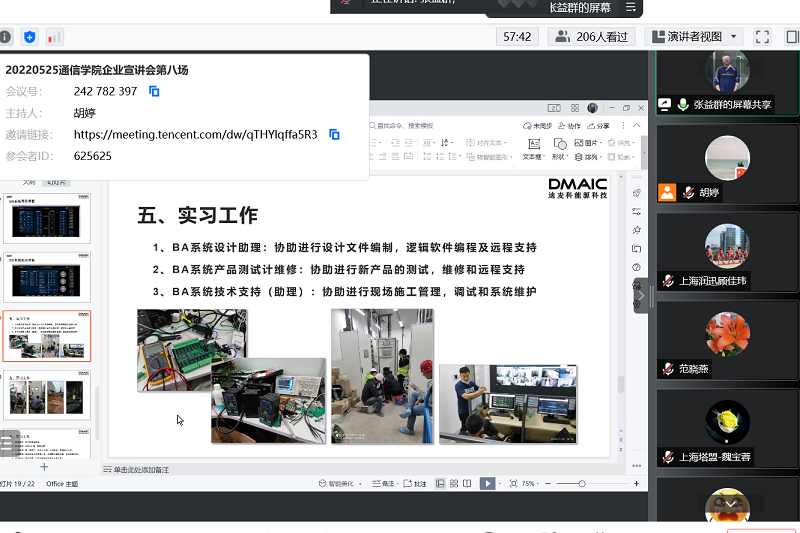This screenshot has width=800, height=533.
Task: Open the help icon in right sidebar
Action: (x=636, y=267)
